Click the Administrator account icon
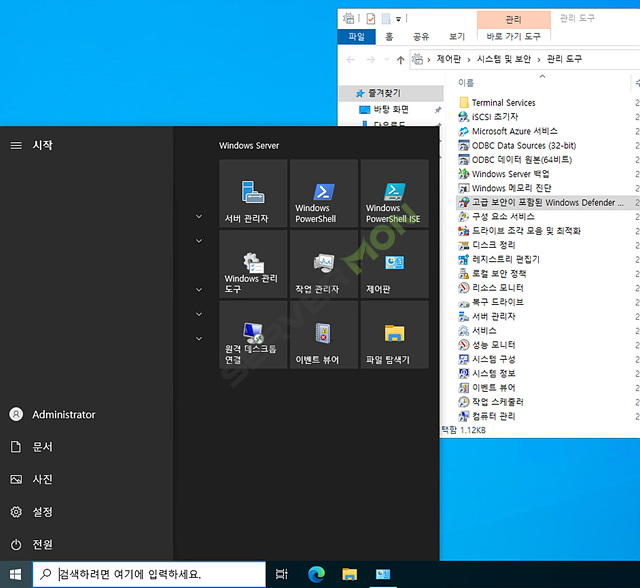The height and width of the screenshot is (588, 640). 16,414
